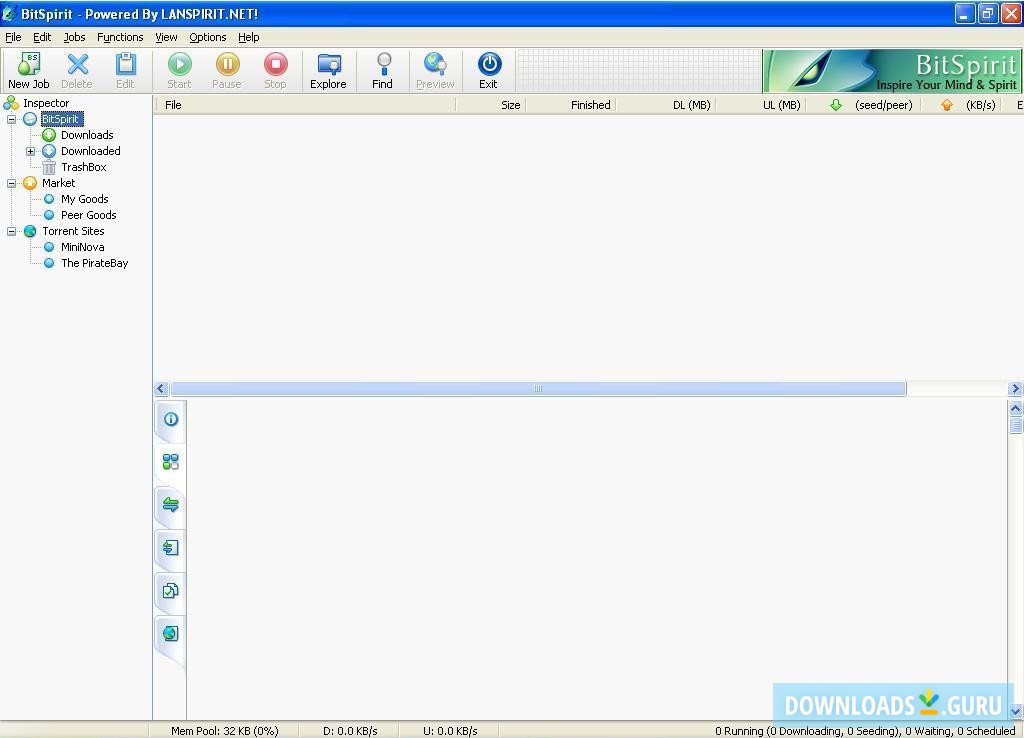This screenshot has height=738, width=1024.
Task: Open the globe tab in detail pane
Action: tap(171, 634)
